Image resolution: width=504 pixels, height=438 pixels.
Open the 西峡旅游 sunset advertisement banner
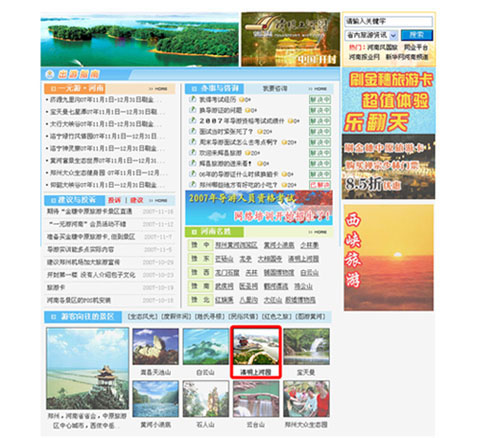(x=389, y=258)
